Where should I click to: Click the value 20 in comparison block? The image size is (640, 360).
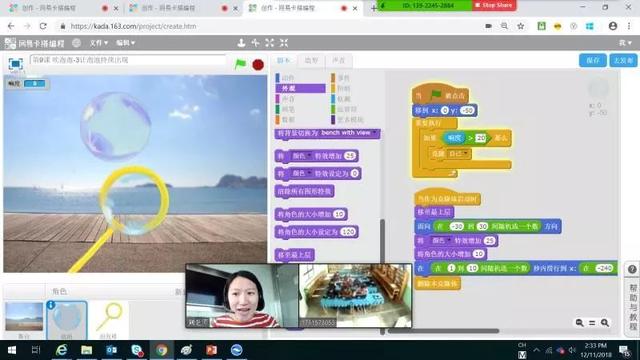(x=481, y=138)
